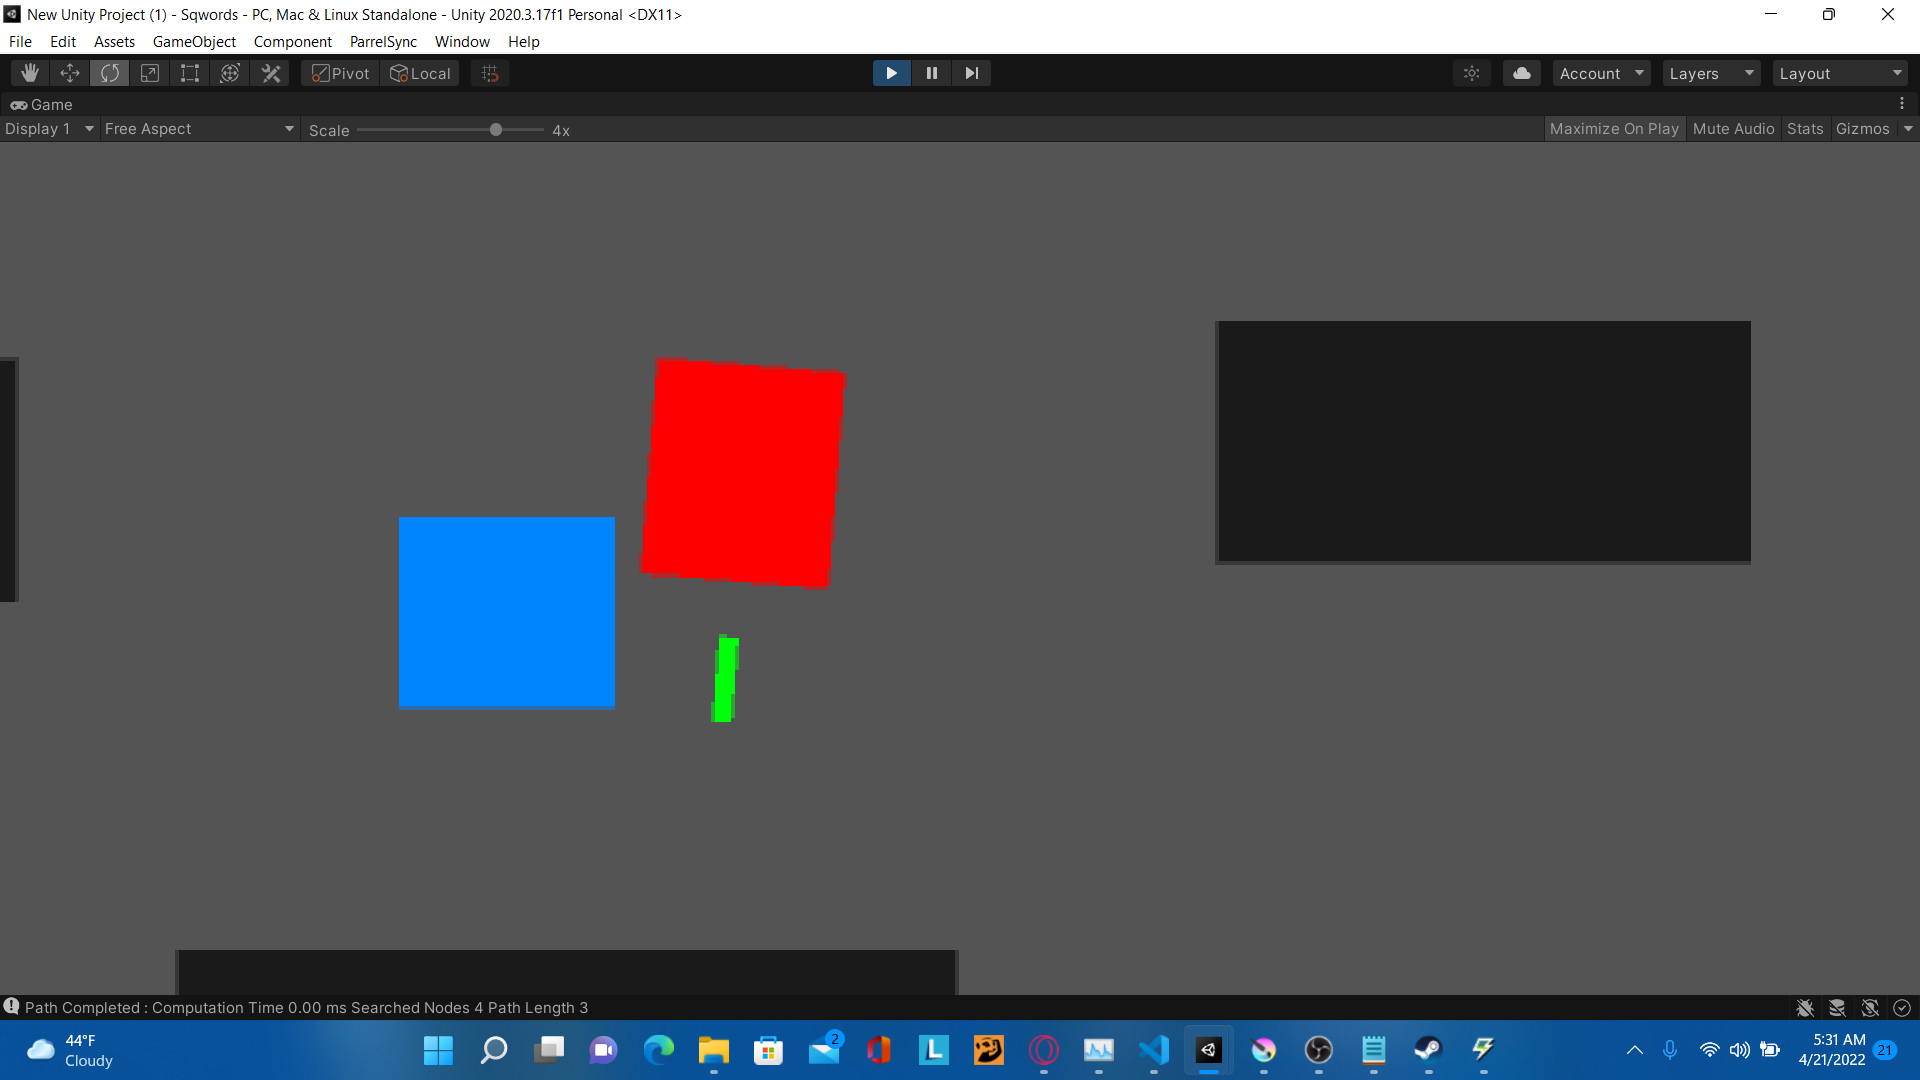This screenshot has width=1920, height=1080.
Task: Click the Play button to start game
Action: (891, 73)
